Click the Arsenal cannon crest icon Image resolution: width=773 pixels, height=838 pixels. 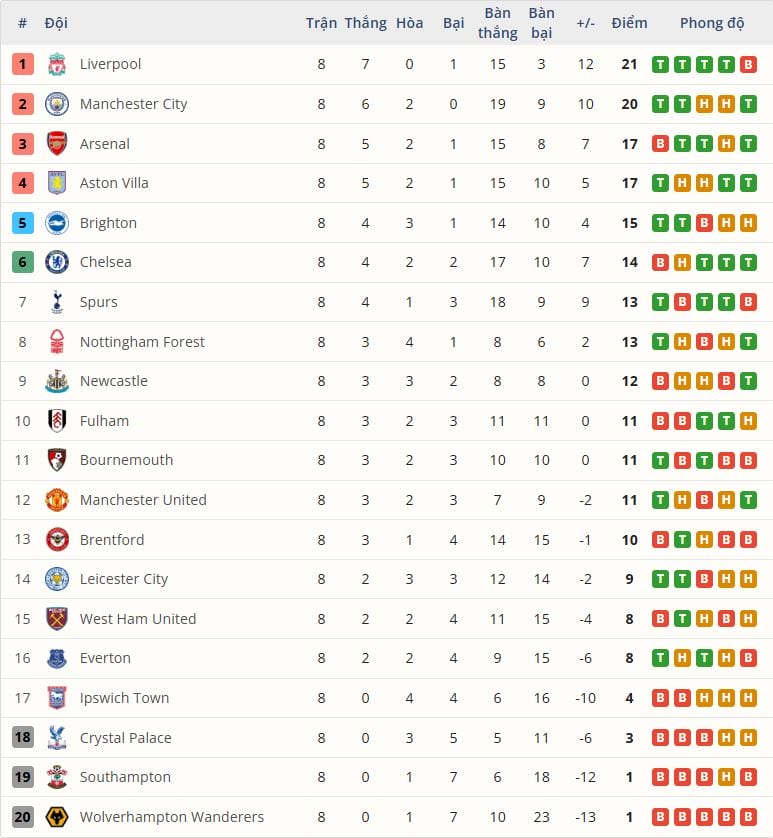[57, 144]
